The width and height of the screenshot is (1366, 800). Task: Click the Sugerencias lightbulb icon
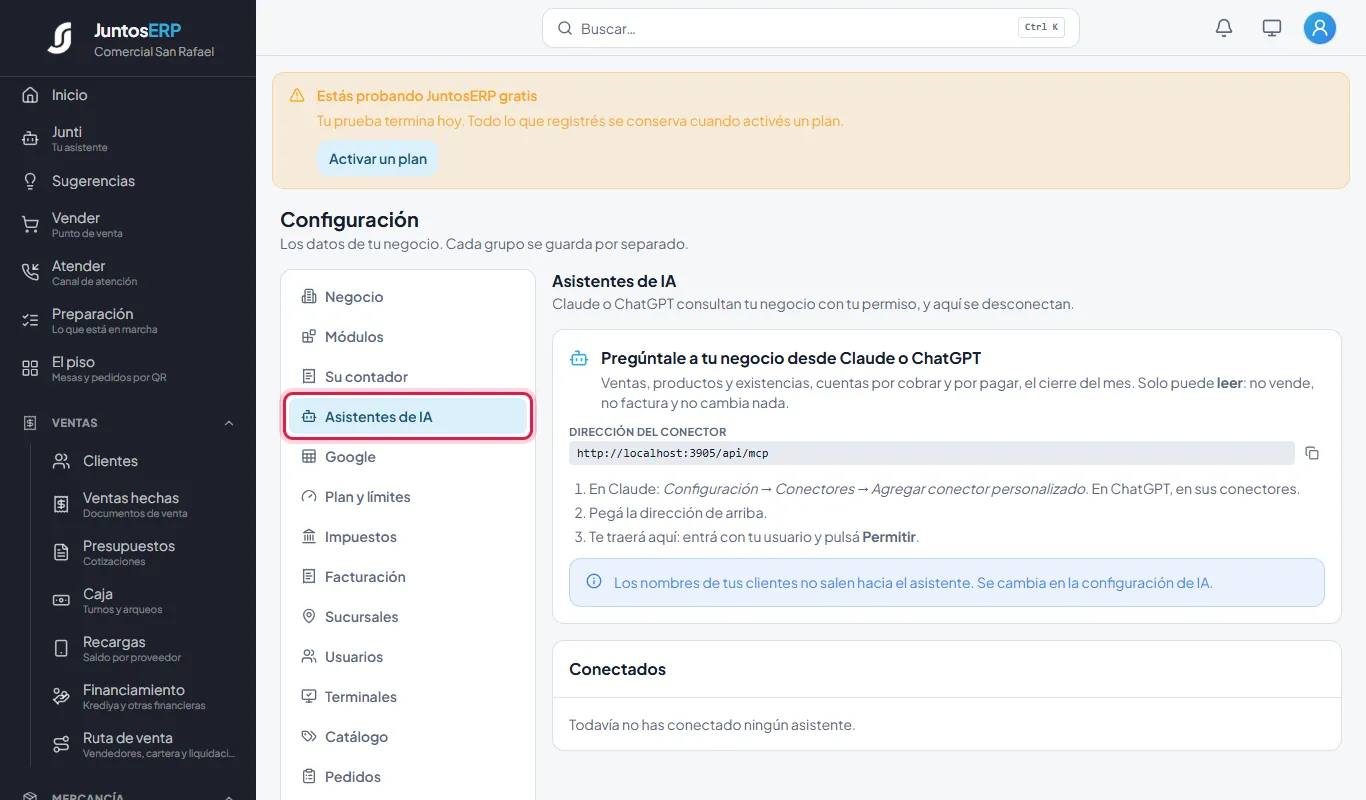(x=30, y=181)
